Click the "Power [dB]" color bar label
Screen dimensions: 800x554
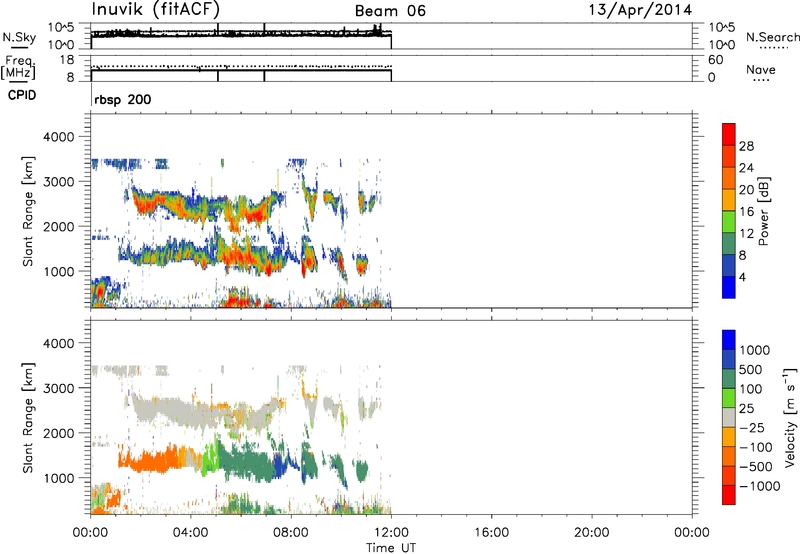(764, 211)
